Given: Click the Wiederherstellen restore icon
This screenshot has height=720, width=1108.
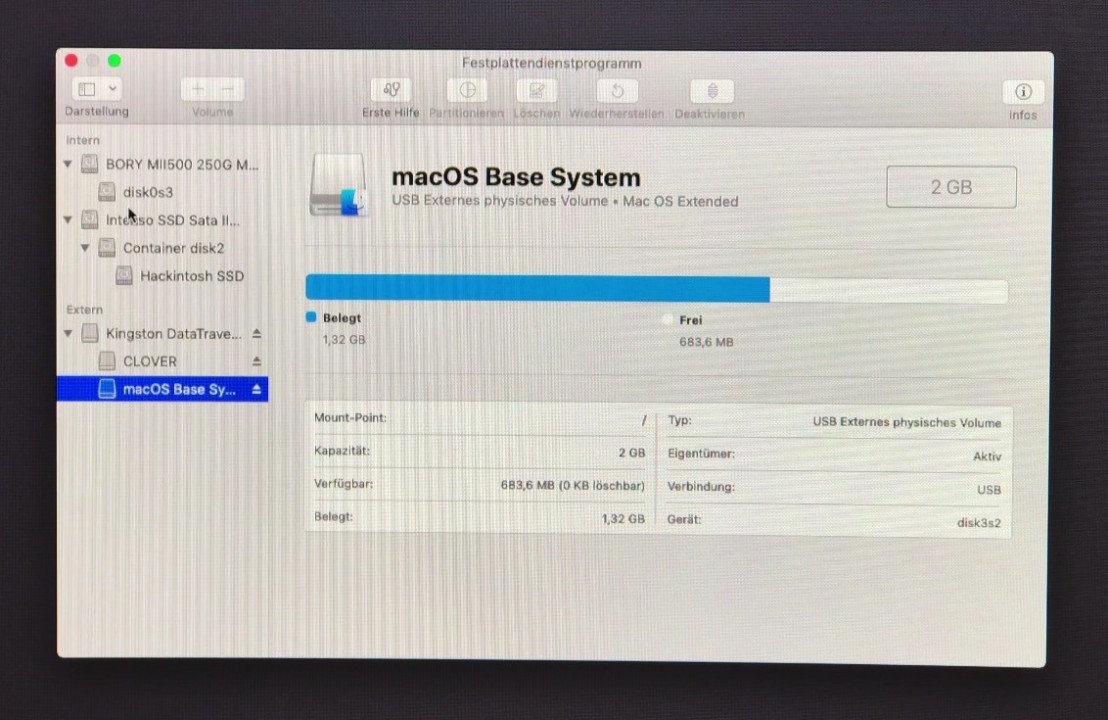Looking at the screenshot, I should click(617, 91).
